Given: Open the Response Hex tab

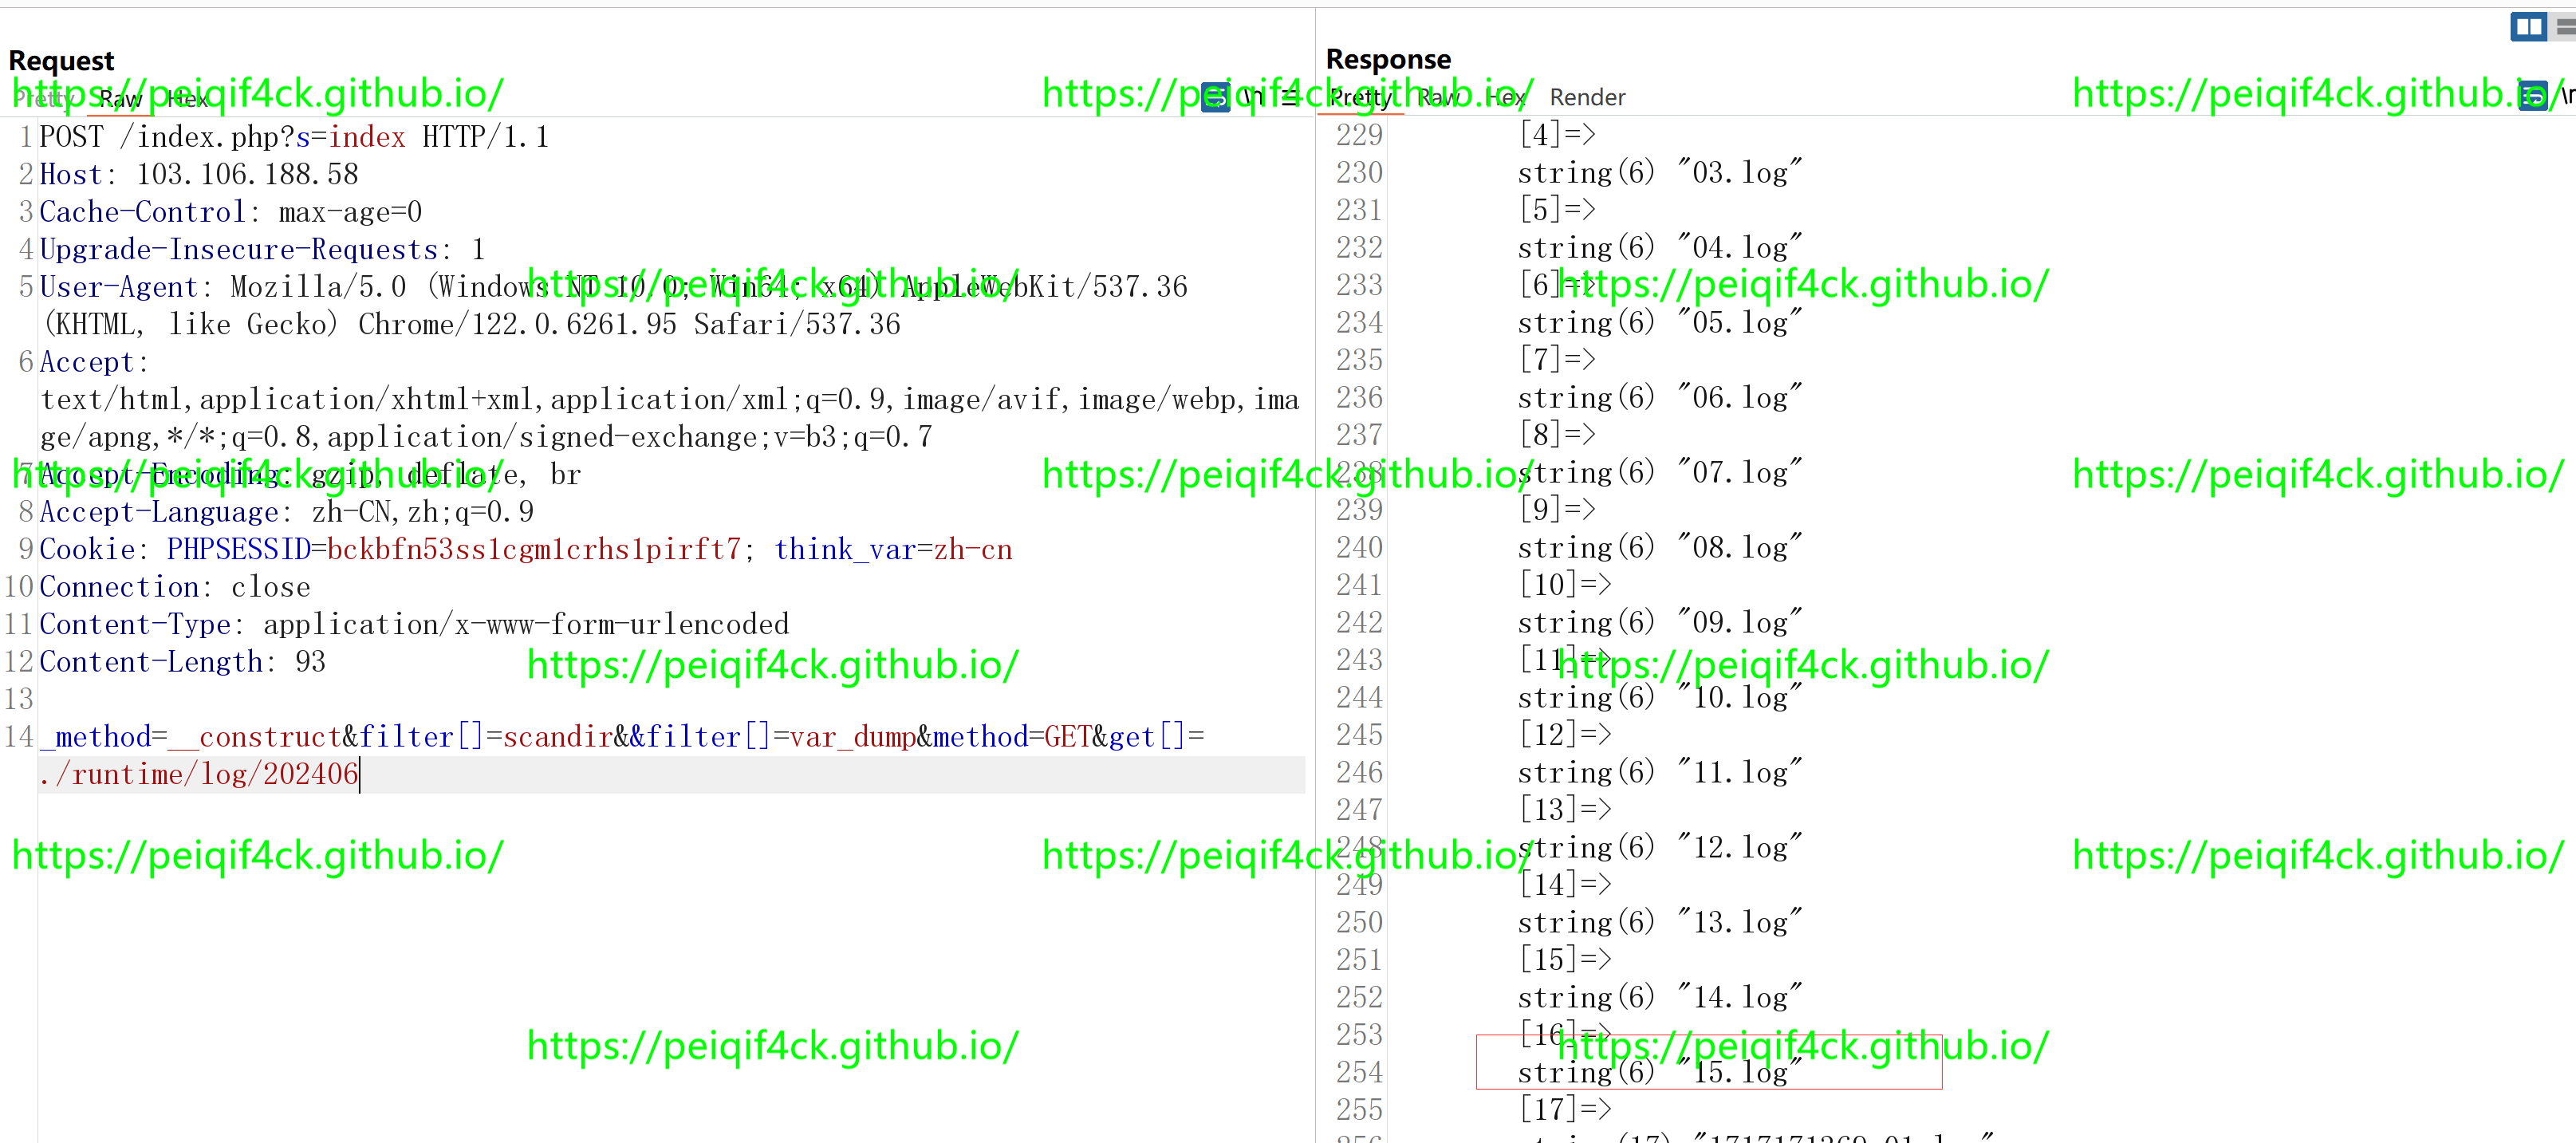Looking at the screenshot, I should click(1505, 97).
